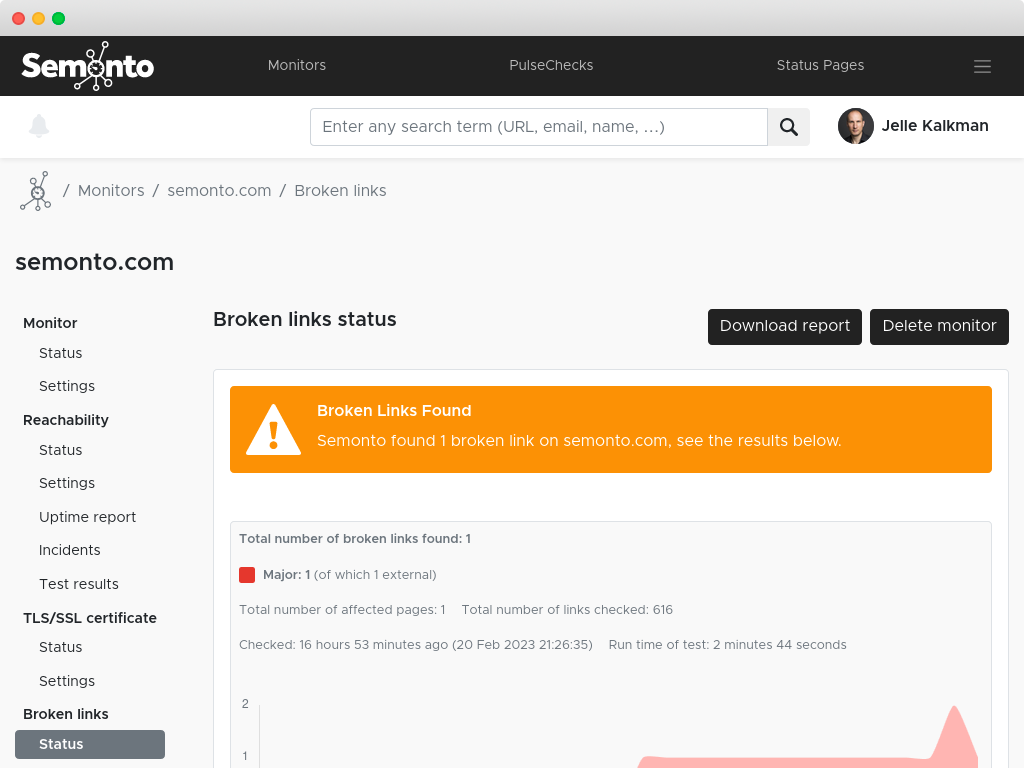Click Monitors in the breadcrumb
This screenshot has width=1024, height=768.
click(111, 191)
